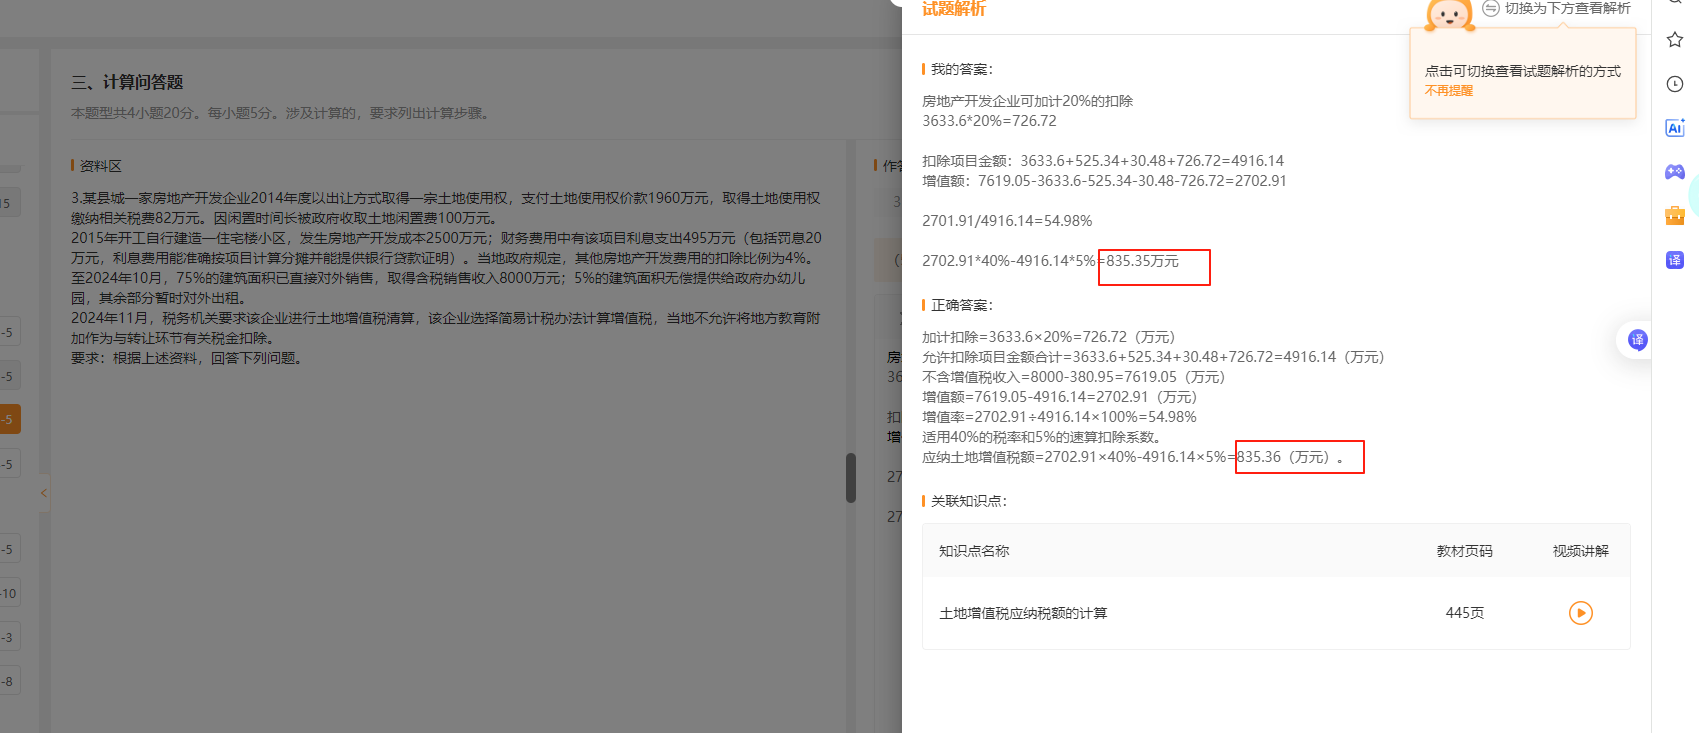Open the clock history icon in sidebar
Screen dimensions: 1699x733
[1675, 84]
